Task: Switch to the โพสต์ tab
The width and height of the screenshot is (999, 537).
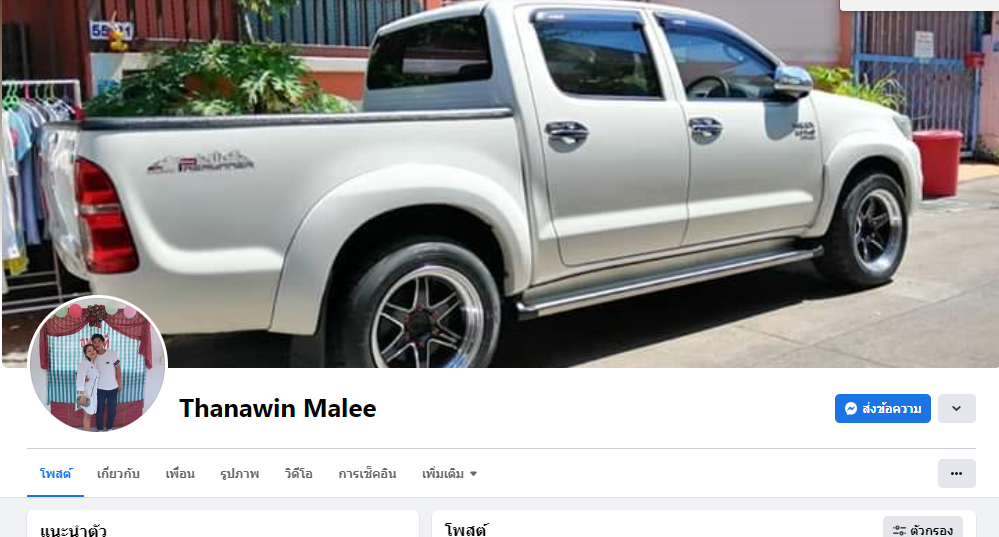Action: (55, 473)
